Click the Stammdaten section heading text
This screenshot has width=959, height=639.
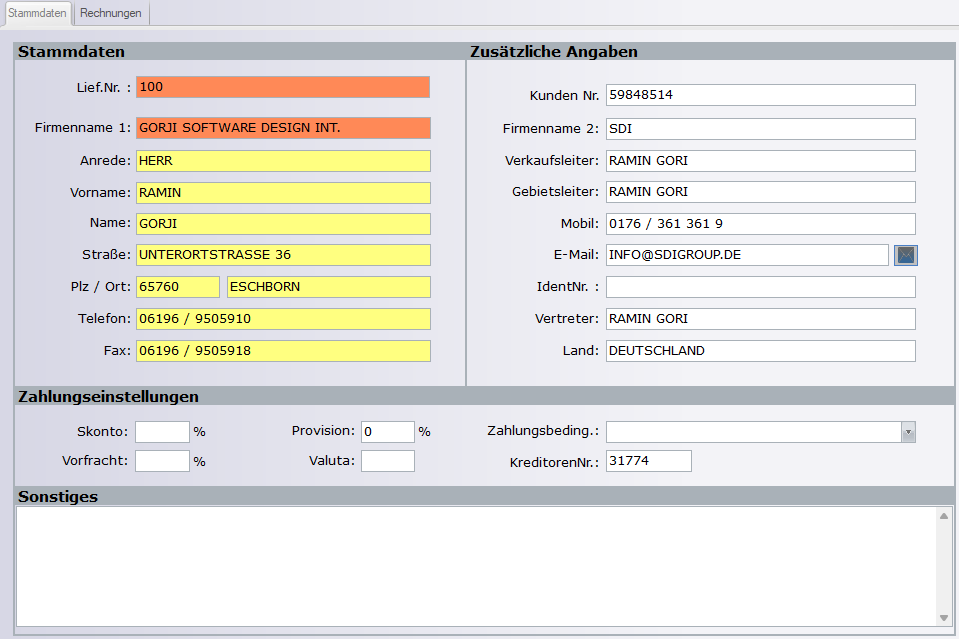coord(71,52)
